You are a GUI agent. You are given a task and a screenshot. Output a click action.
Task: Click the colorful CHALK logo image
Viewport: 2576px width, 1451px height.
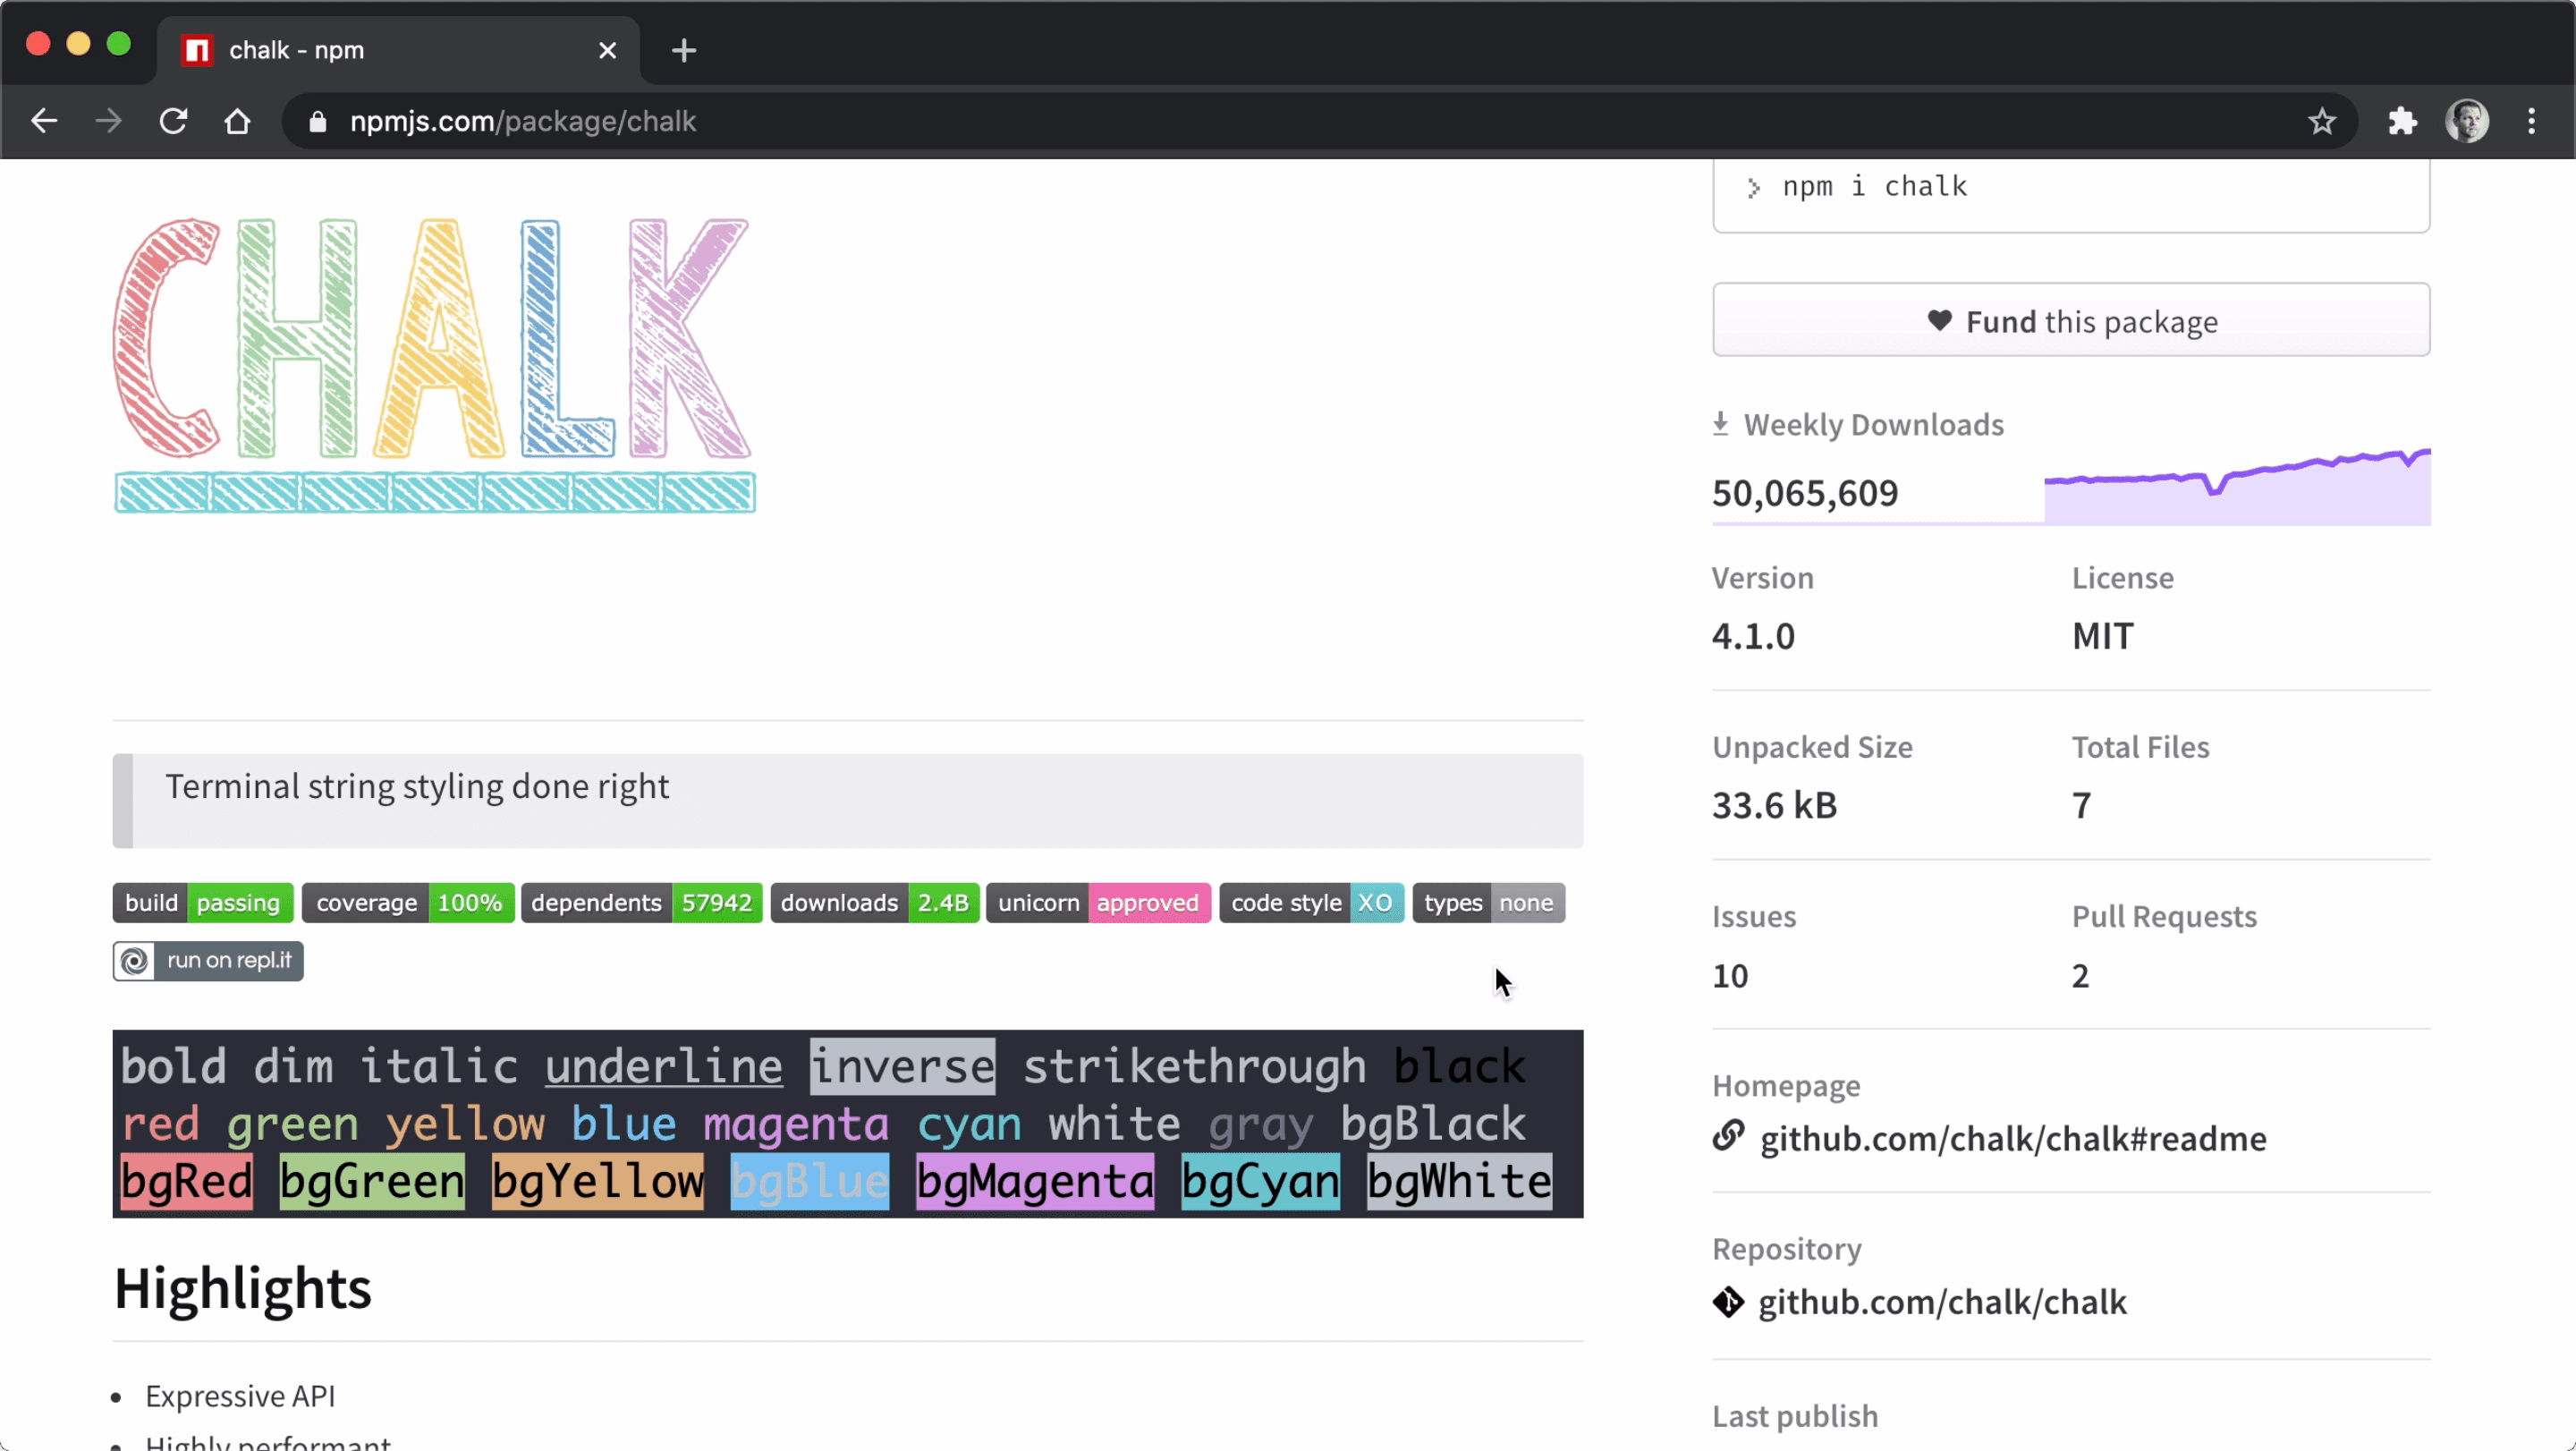(x=434, y=364)
